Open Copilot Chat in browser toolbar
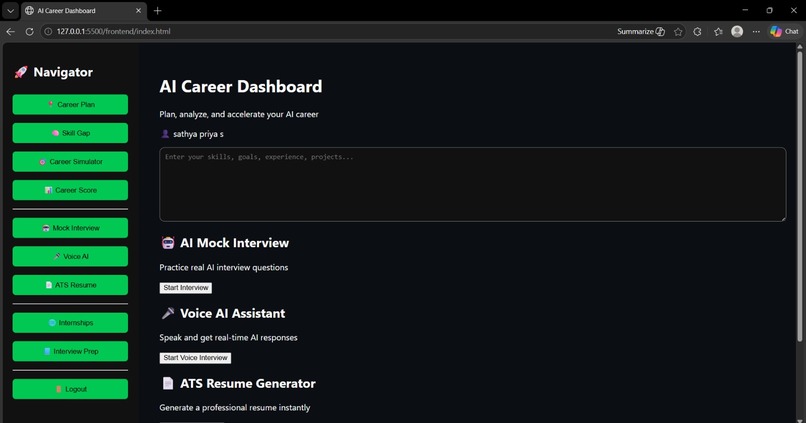Image resolution: width=806 pixels, height=423 pixels. (784, 31)
